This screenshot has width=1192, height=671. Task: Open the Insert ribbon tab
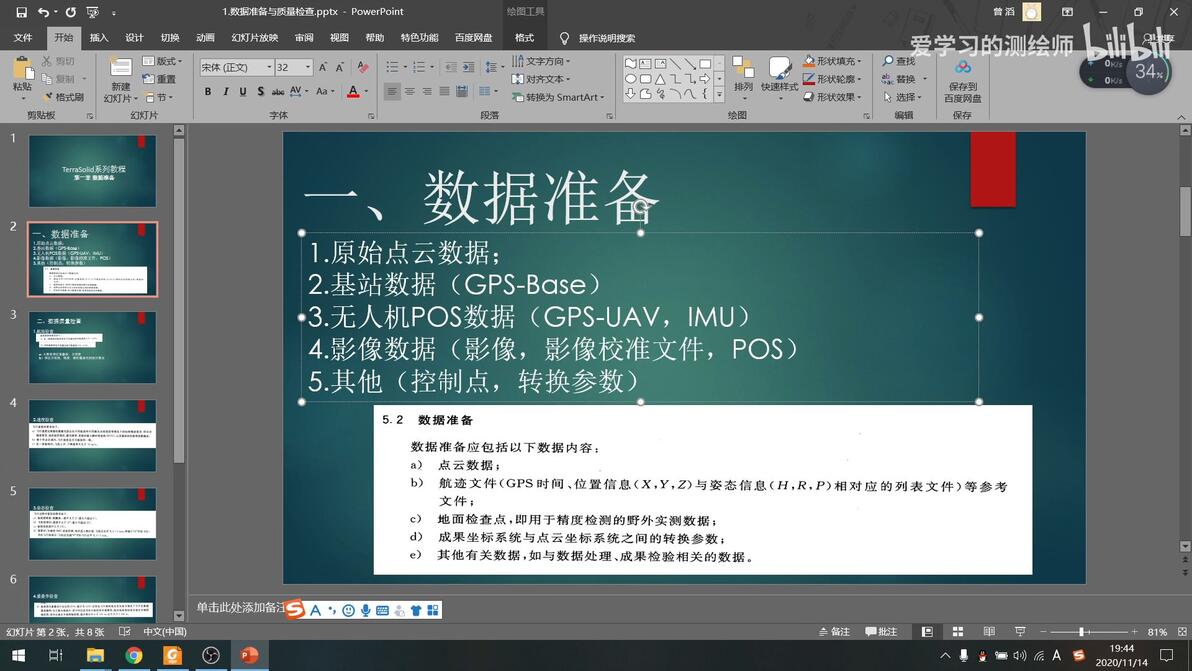click(99, 37)
